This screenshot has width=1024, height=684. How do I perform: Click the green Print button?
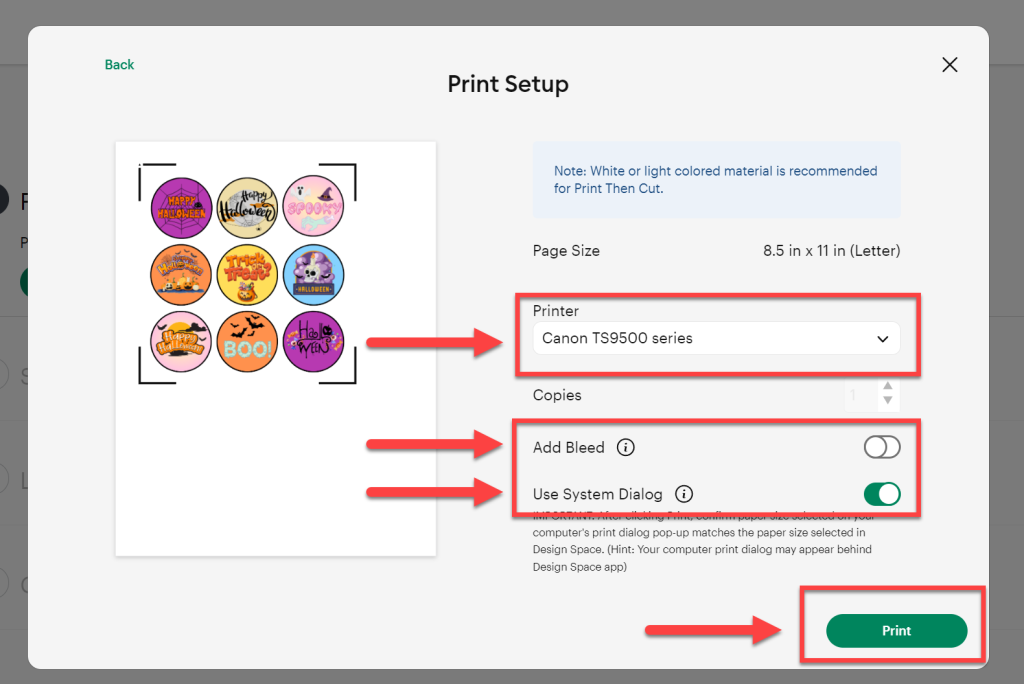click(897, 630)
